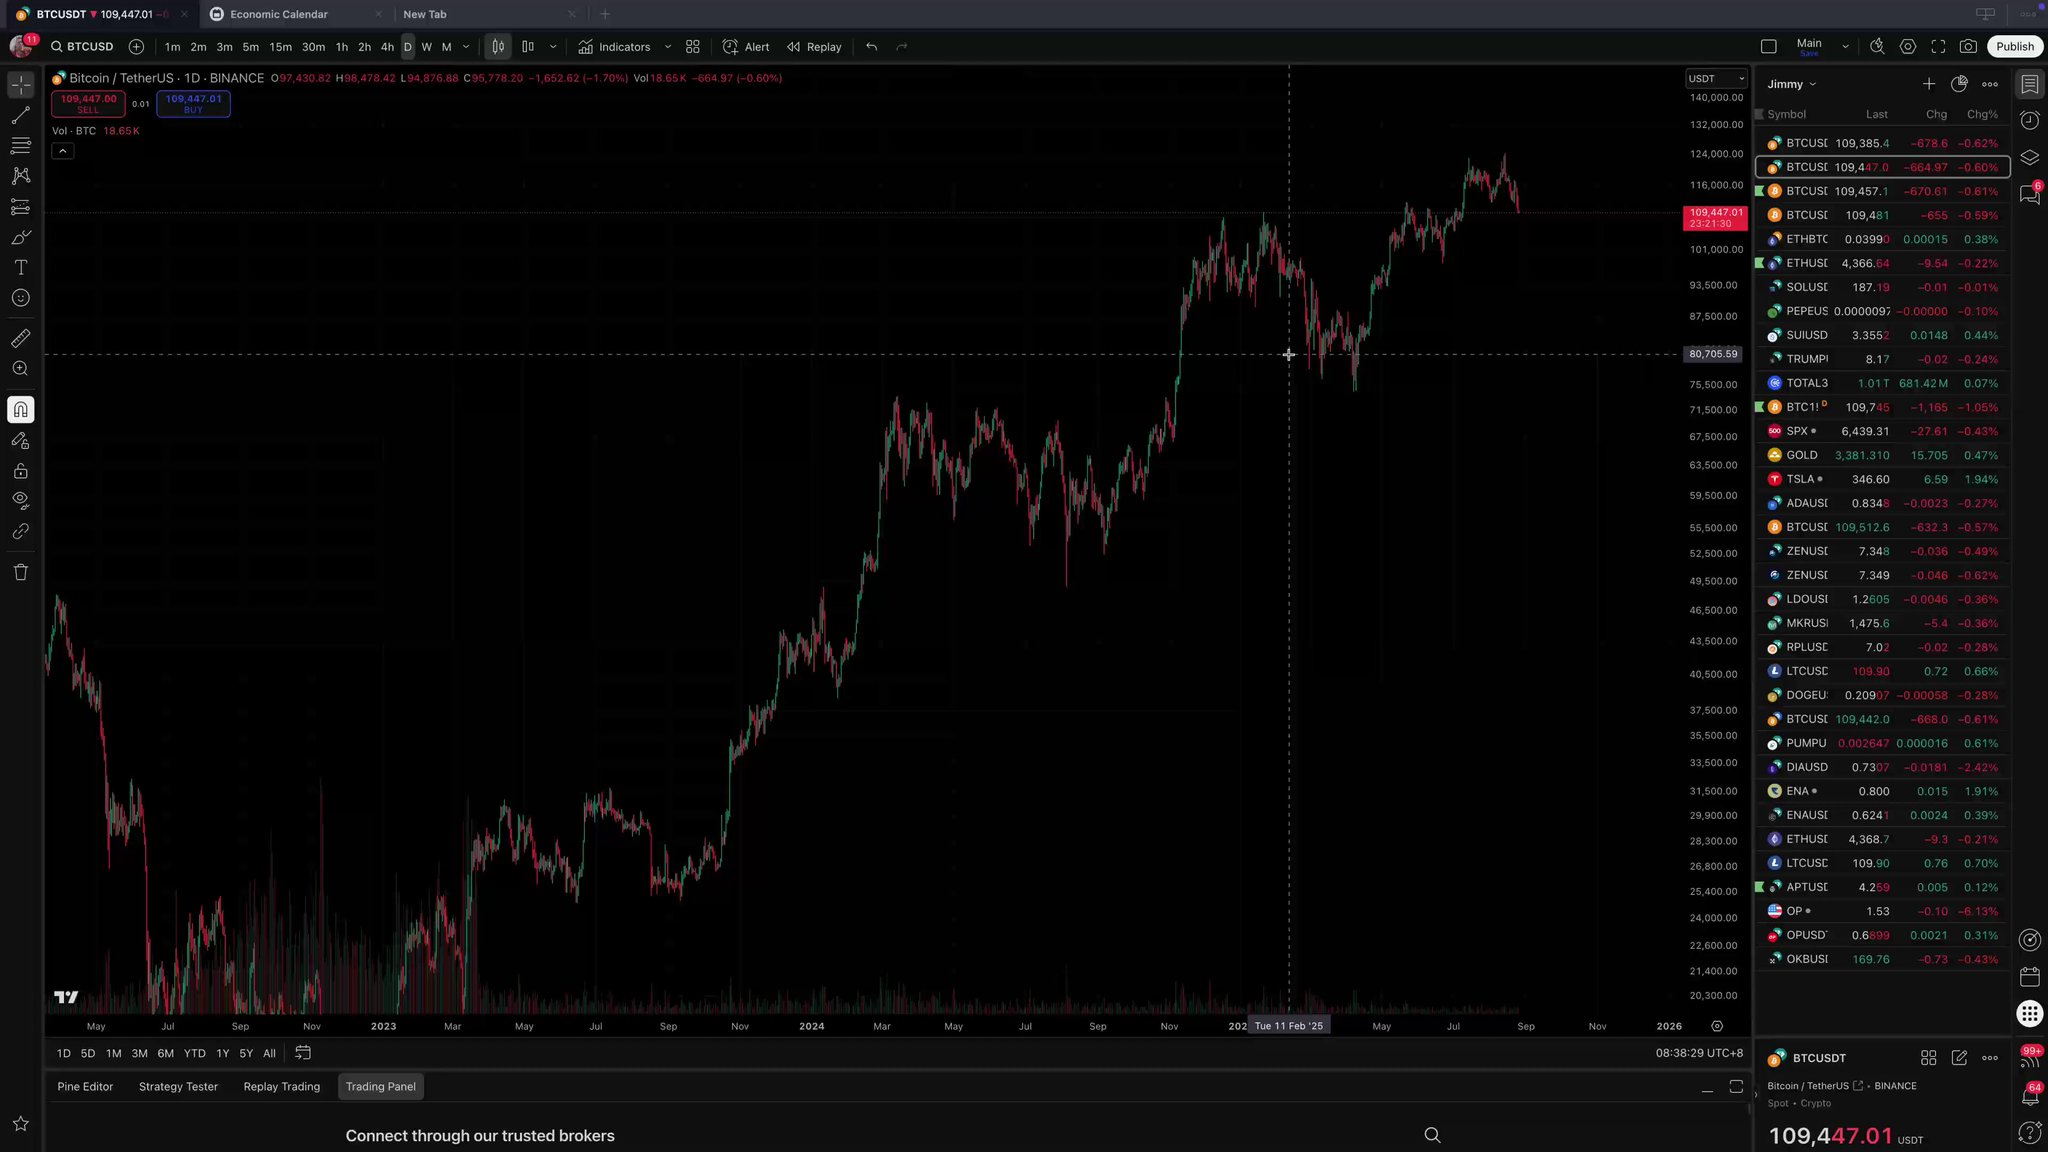Select the brush drawing tool
This screenshot has width=2048, height=1152.
[x=21, y=237]
